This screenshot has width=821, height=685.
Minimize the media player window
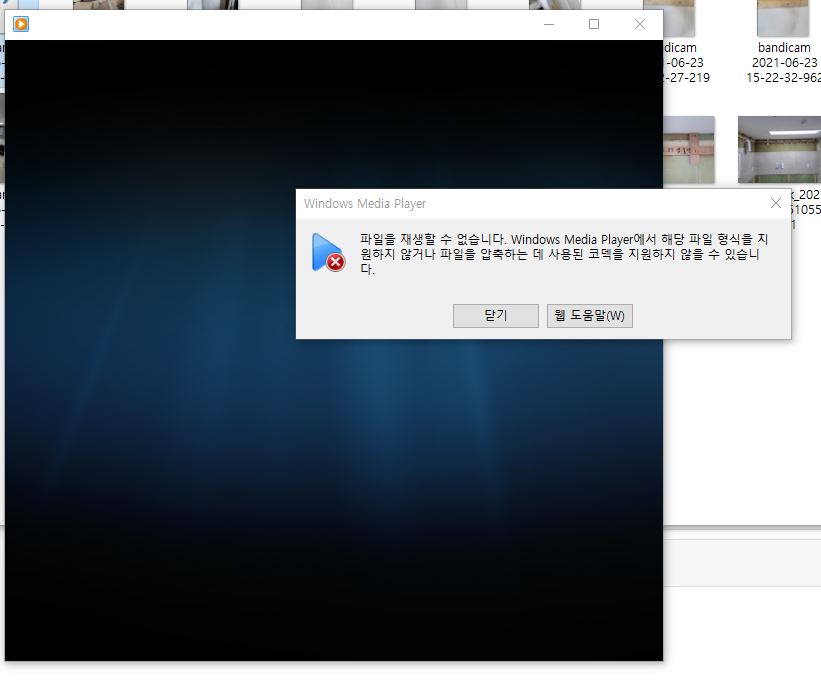click(549, 24)
